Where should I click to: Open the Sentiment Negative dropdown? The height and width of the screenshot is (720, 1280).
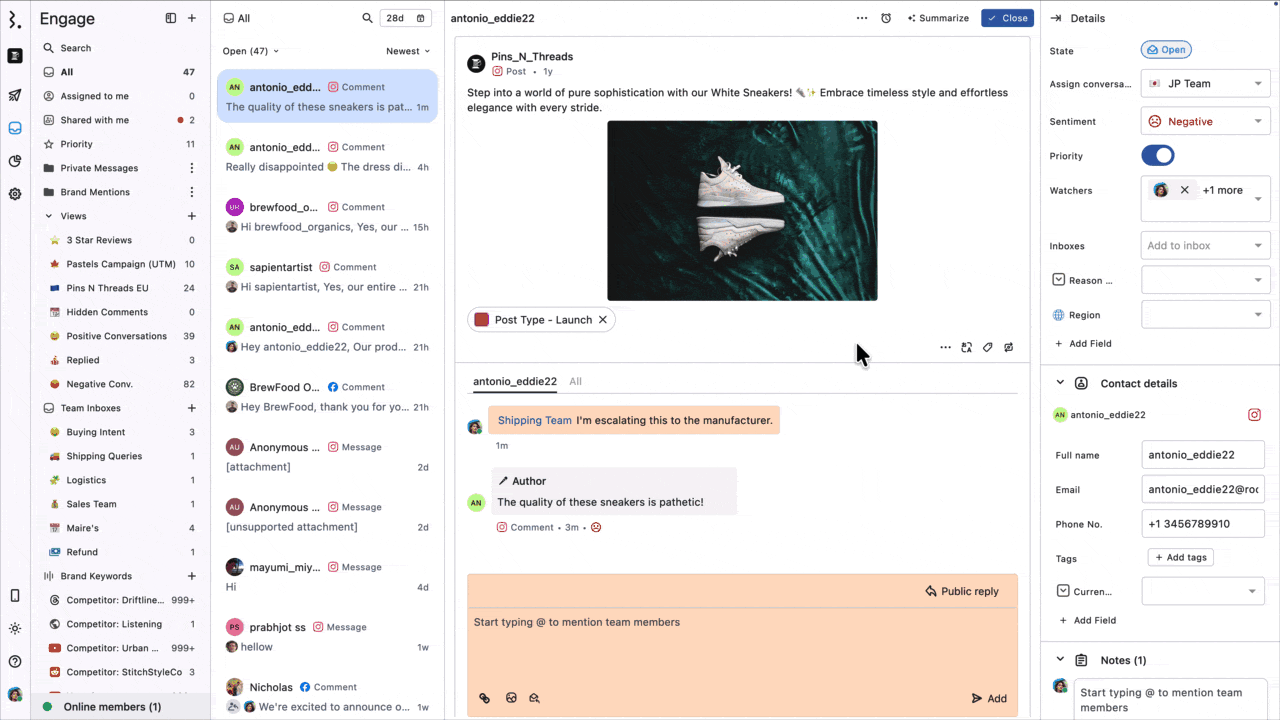click(x=1205, y=121)
